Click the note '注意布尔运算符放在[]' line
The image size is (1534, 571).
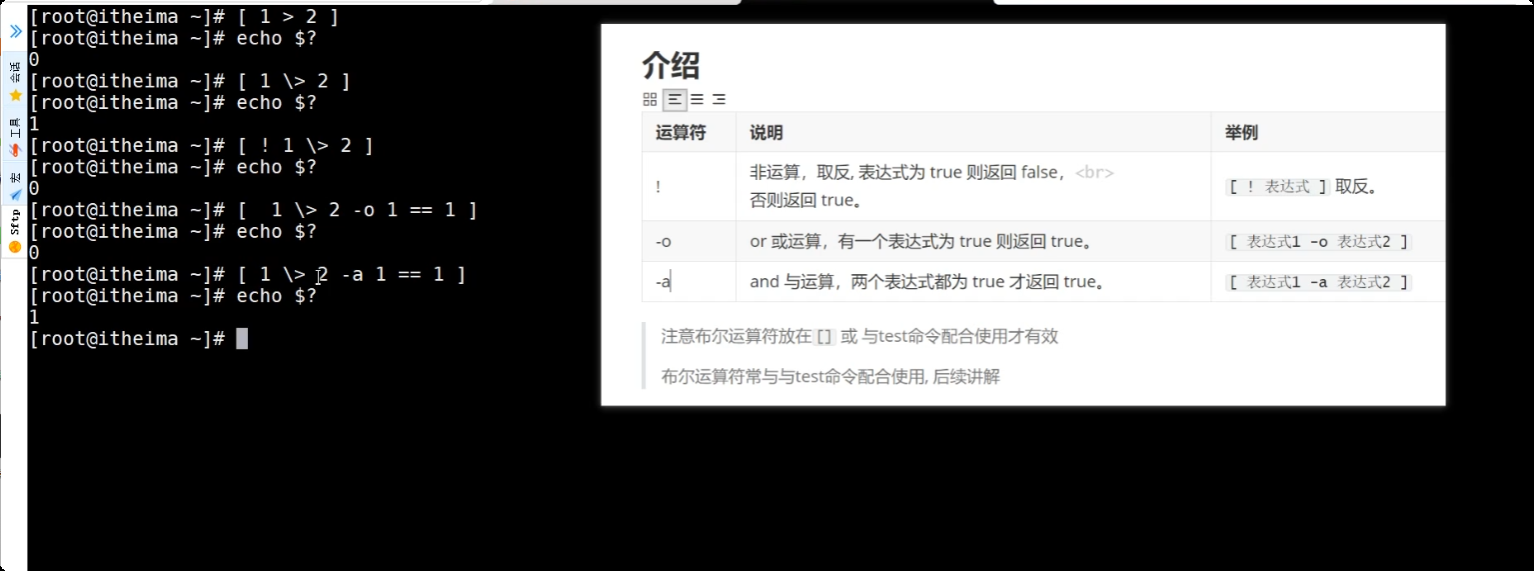pyautogui.click(x=859, y=336)
